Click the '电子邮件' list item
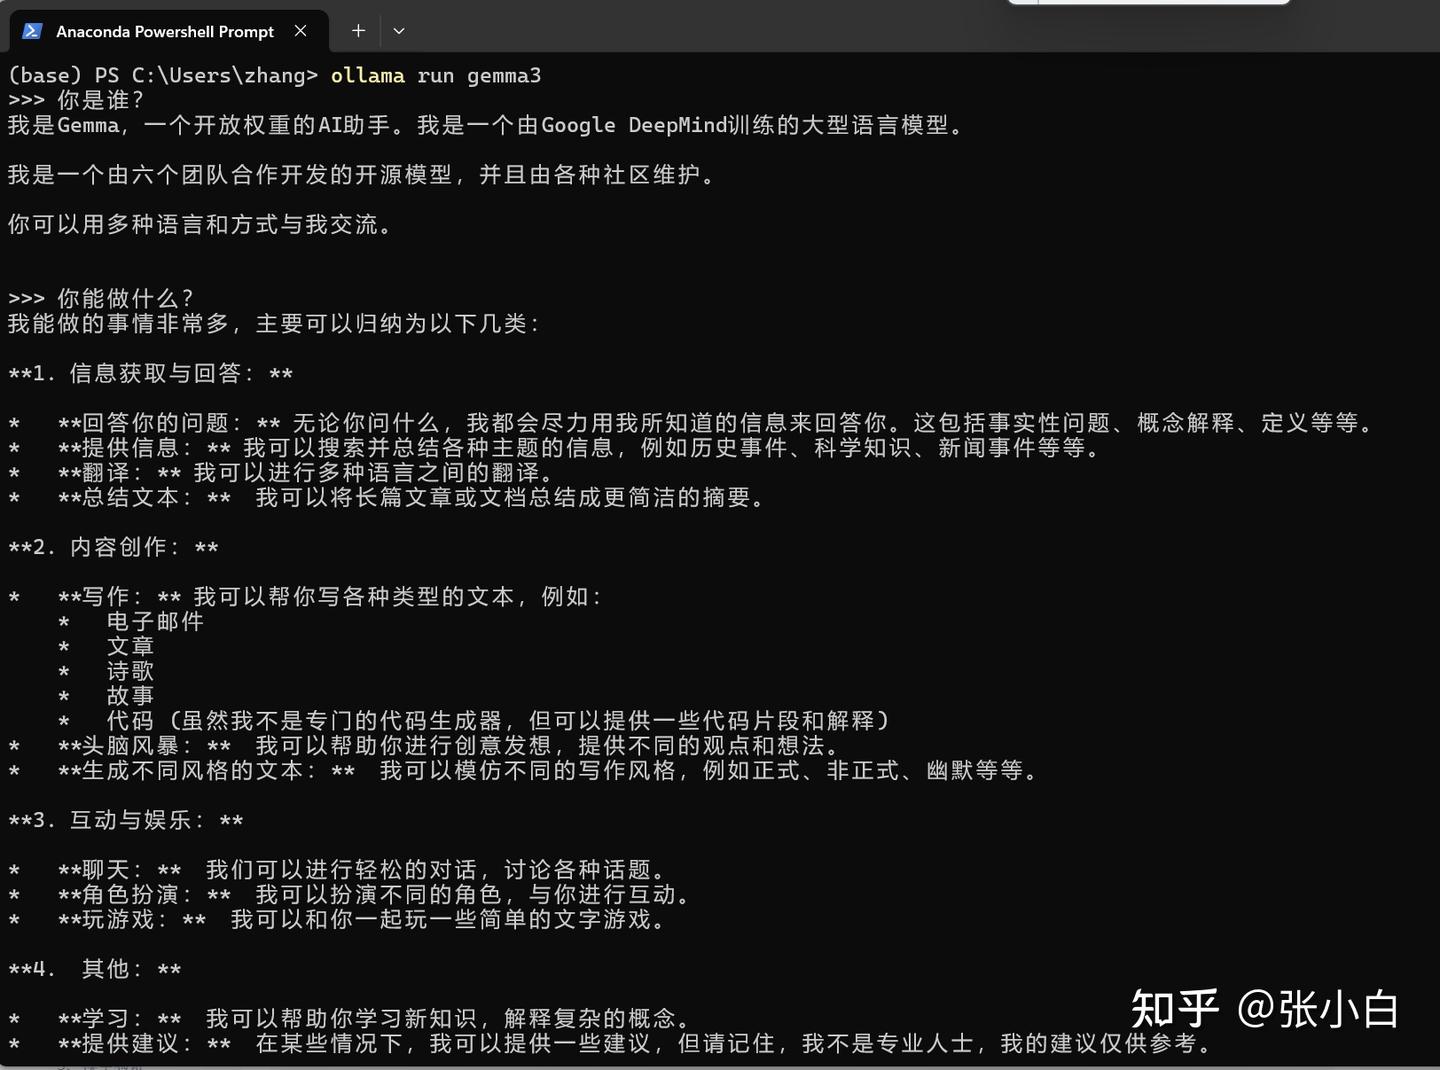 [155, 621]
